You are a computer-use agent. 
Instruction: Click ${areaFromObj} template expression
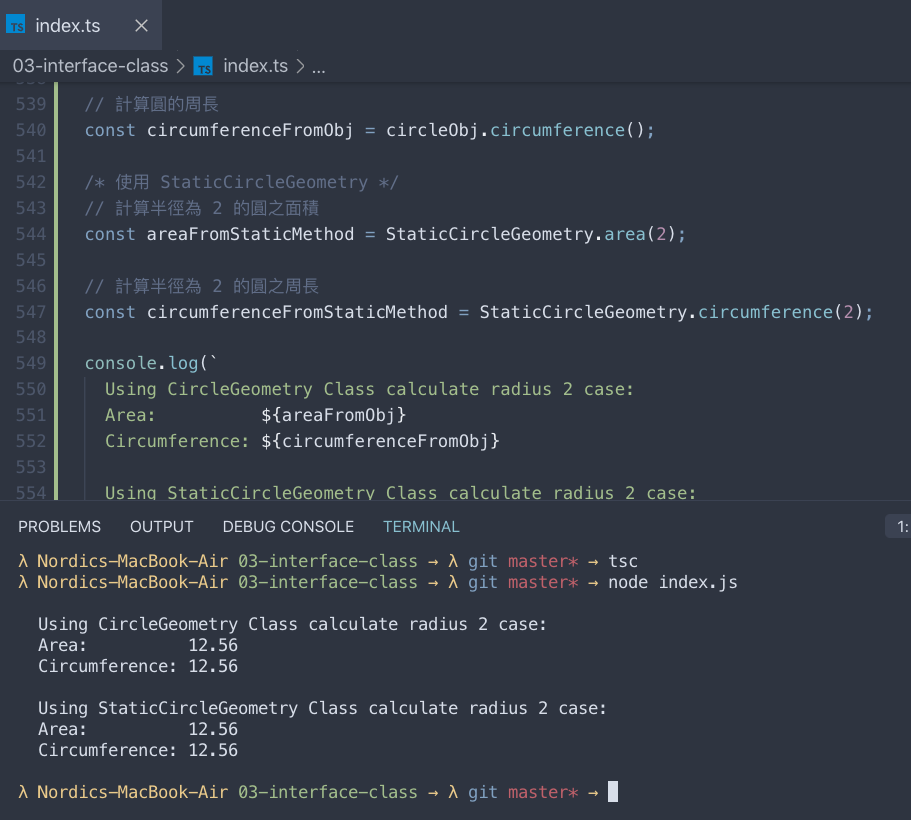[x=333, y=415]
